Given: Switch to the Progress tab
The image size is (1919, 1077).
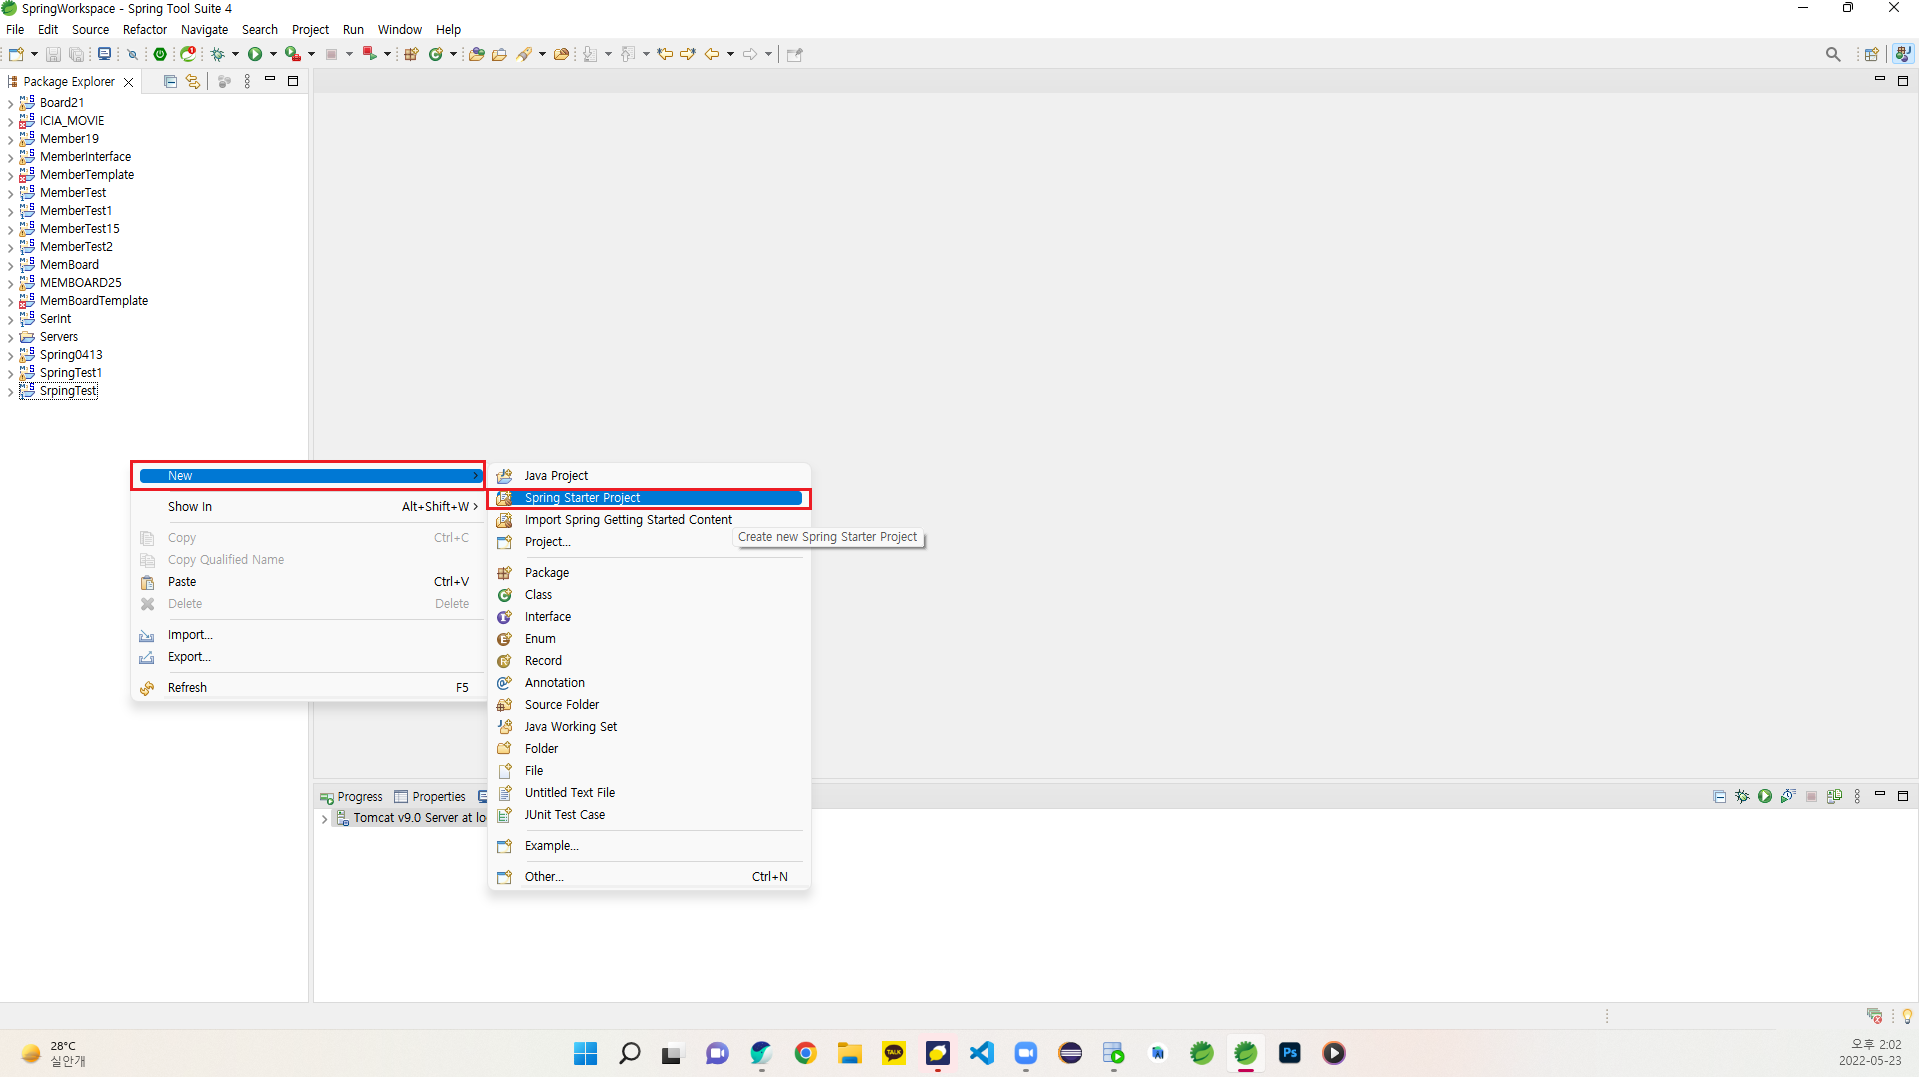Looking at the screenshot, I should pyautogui.click(x=351, y=797).
